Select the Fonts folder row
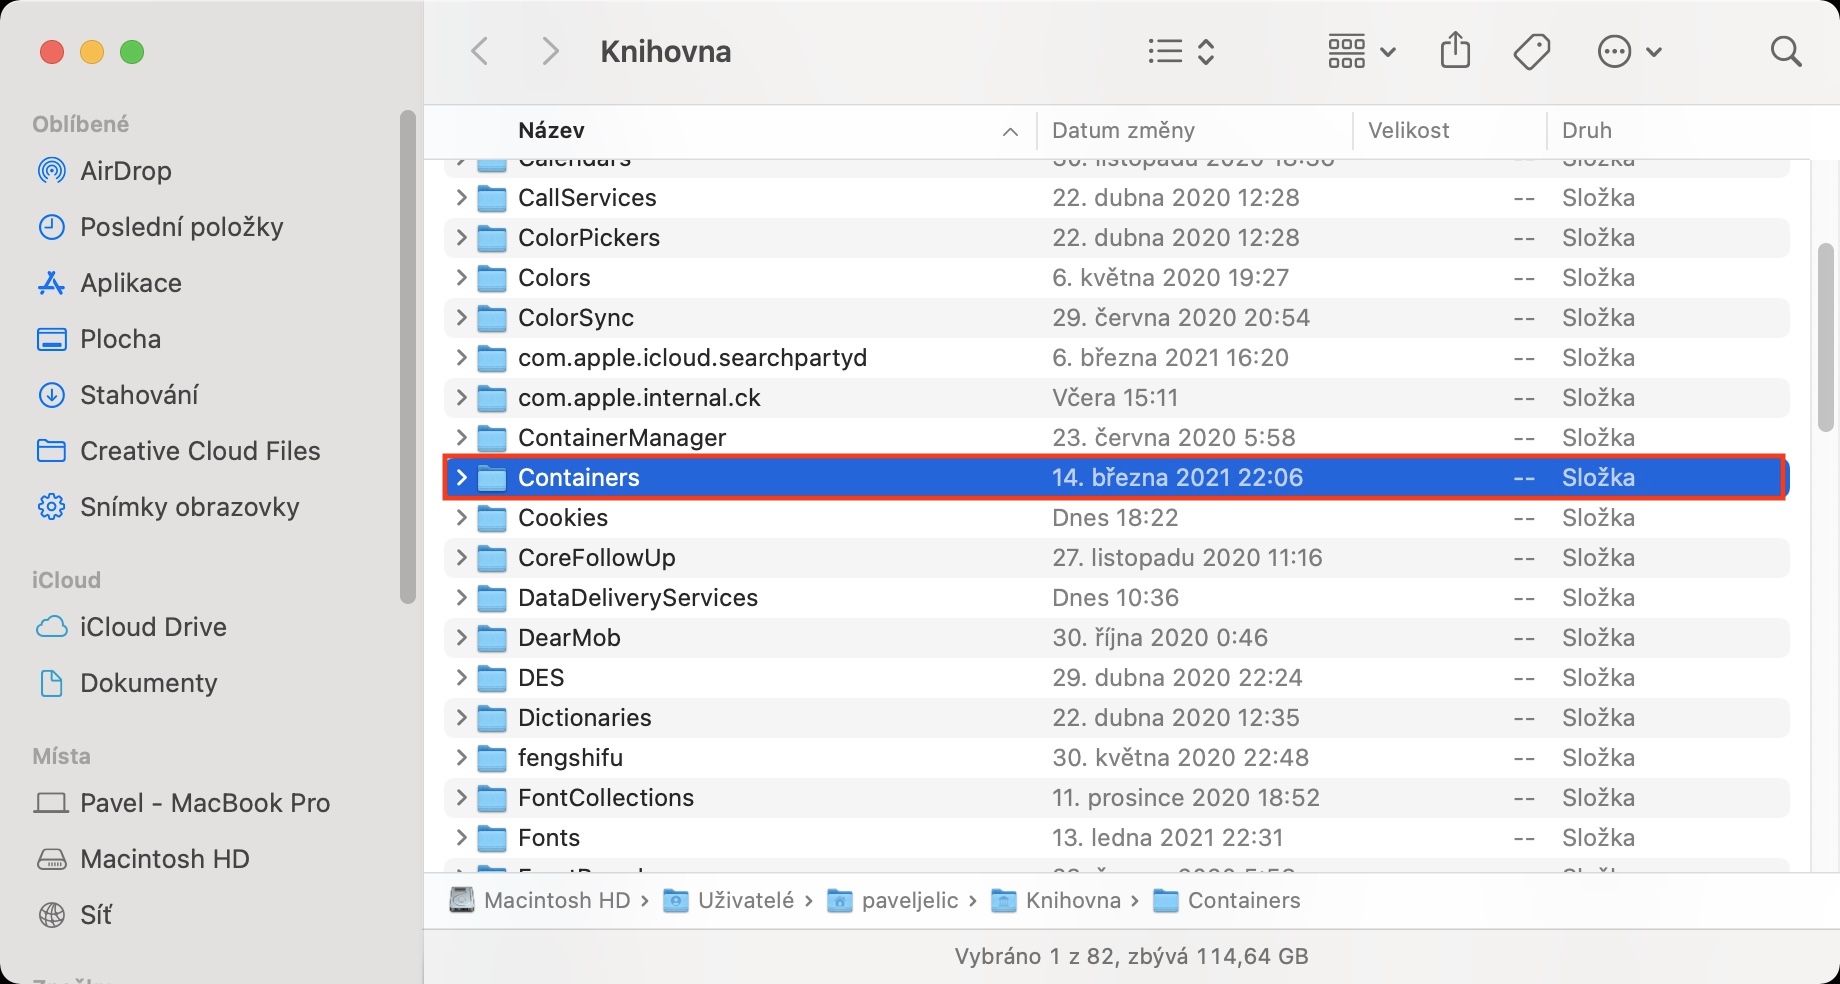 coord(1116,837)
